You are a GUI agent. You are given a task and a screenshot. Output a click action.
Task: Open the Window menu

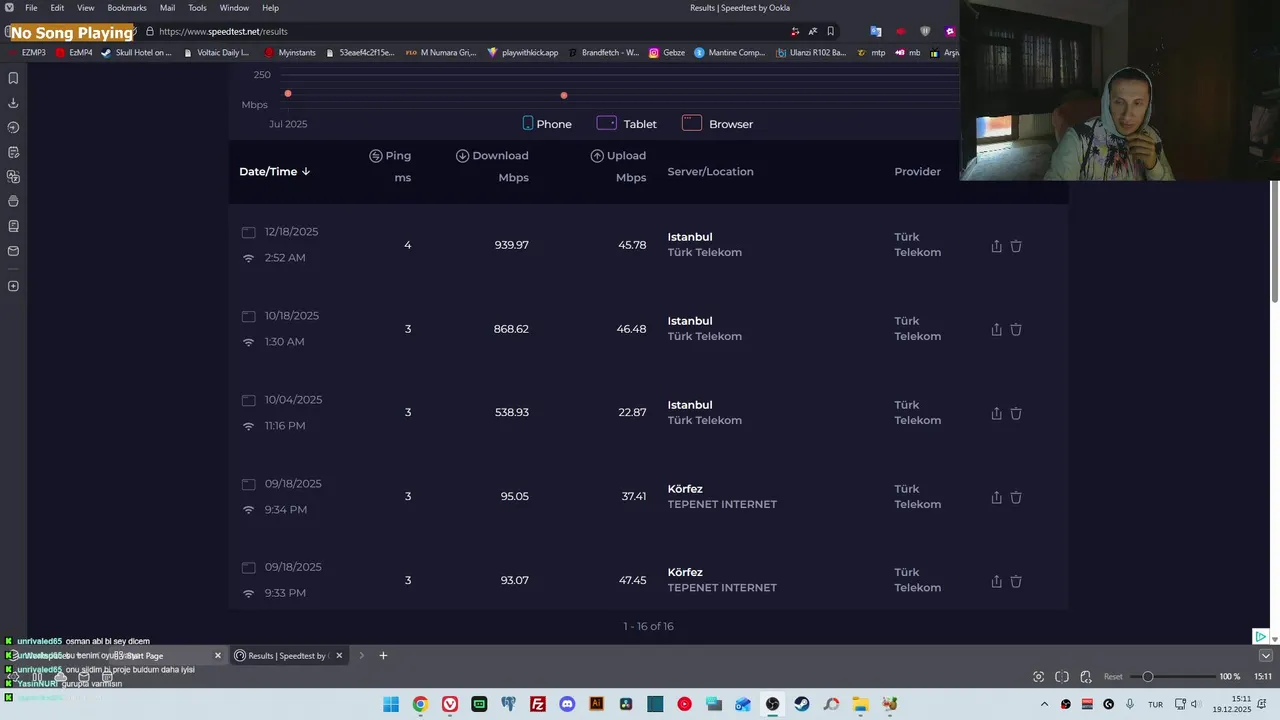(234, 8)
